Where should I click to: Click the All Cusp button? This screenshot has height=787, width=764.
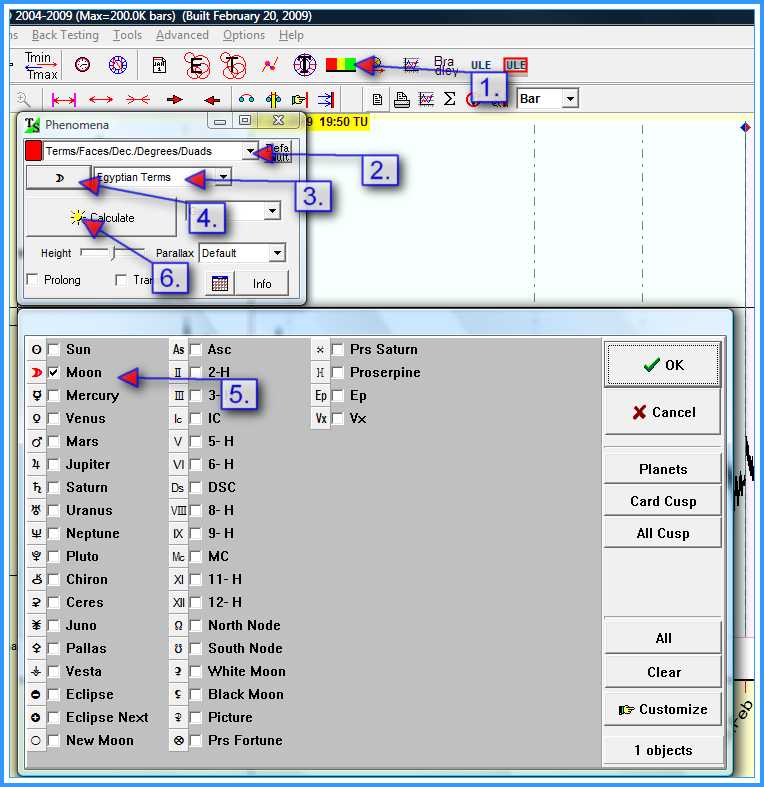pyautogui.click(x=662, y=533)
